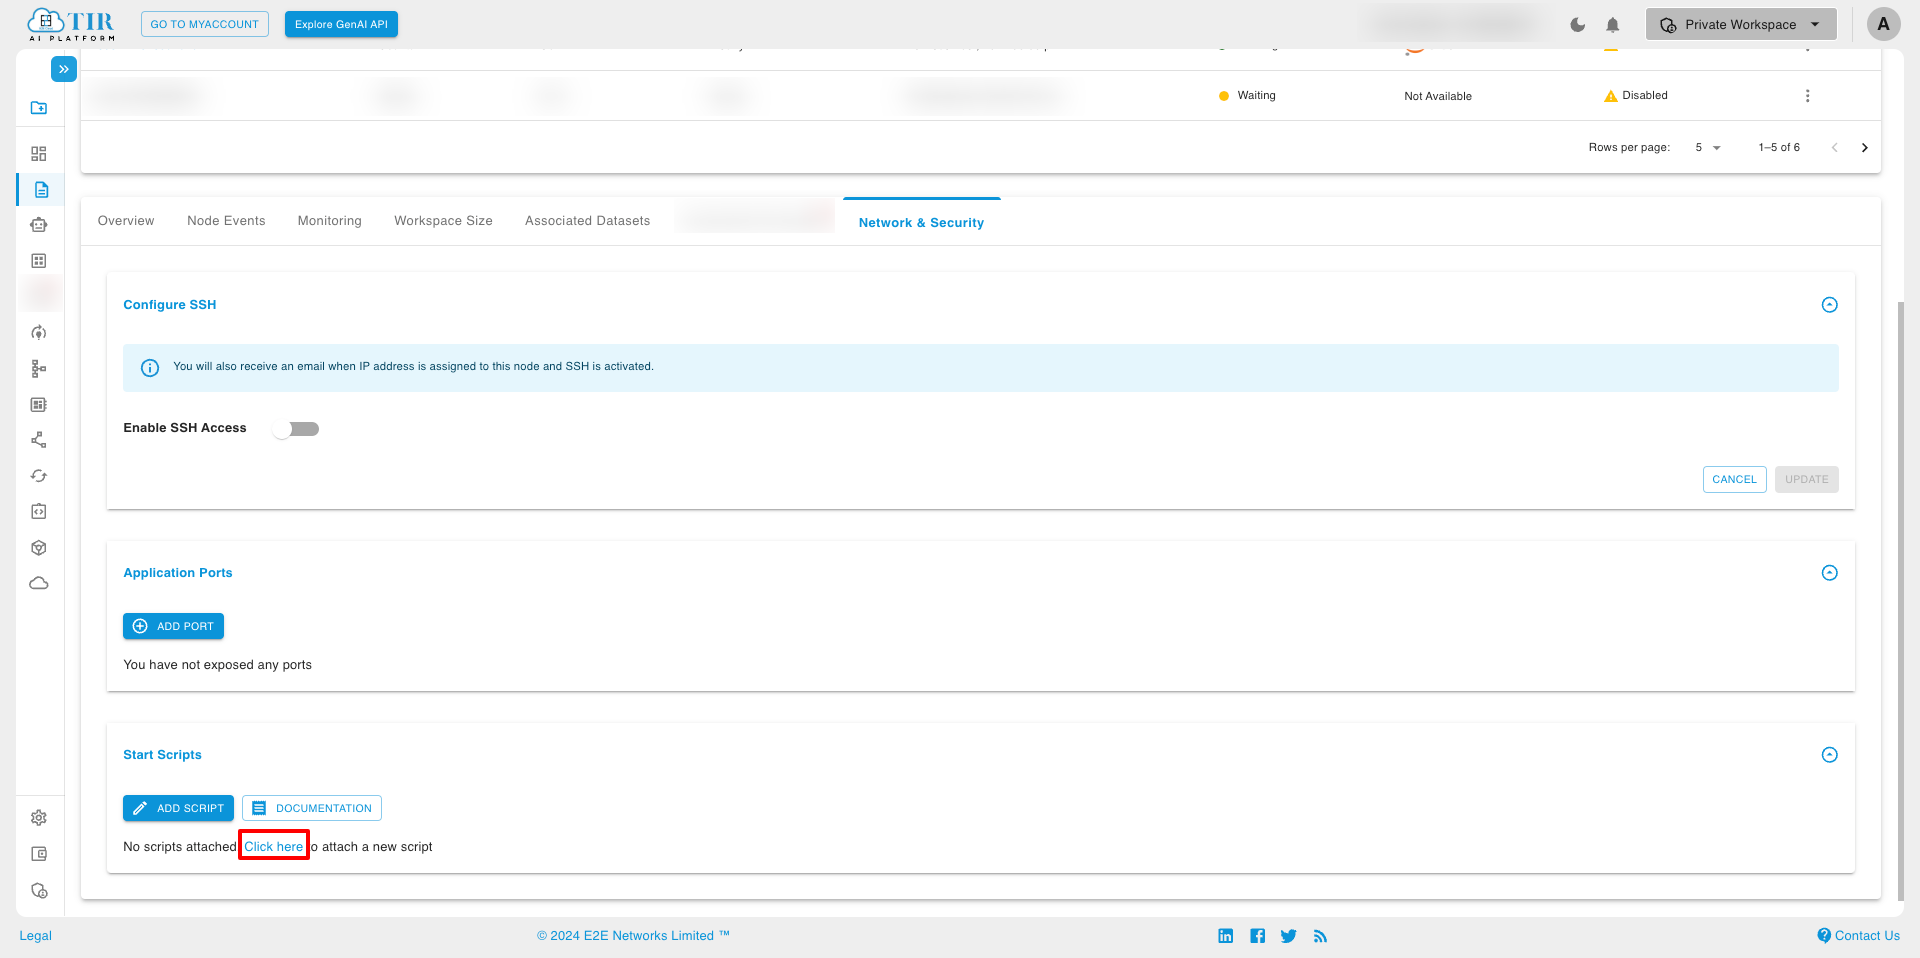Select the highlighted document icon in sidebar
Image resolution: width=1920 pixels, height=958 pixels.
point(41,190)
